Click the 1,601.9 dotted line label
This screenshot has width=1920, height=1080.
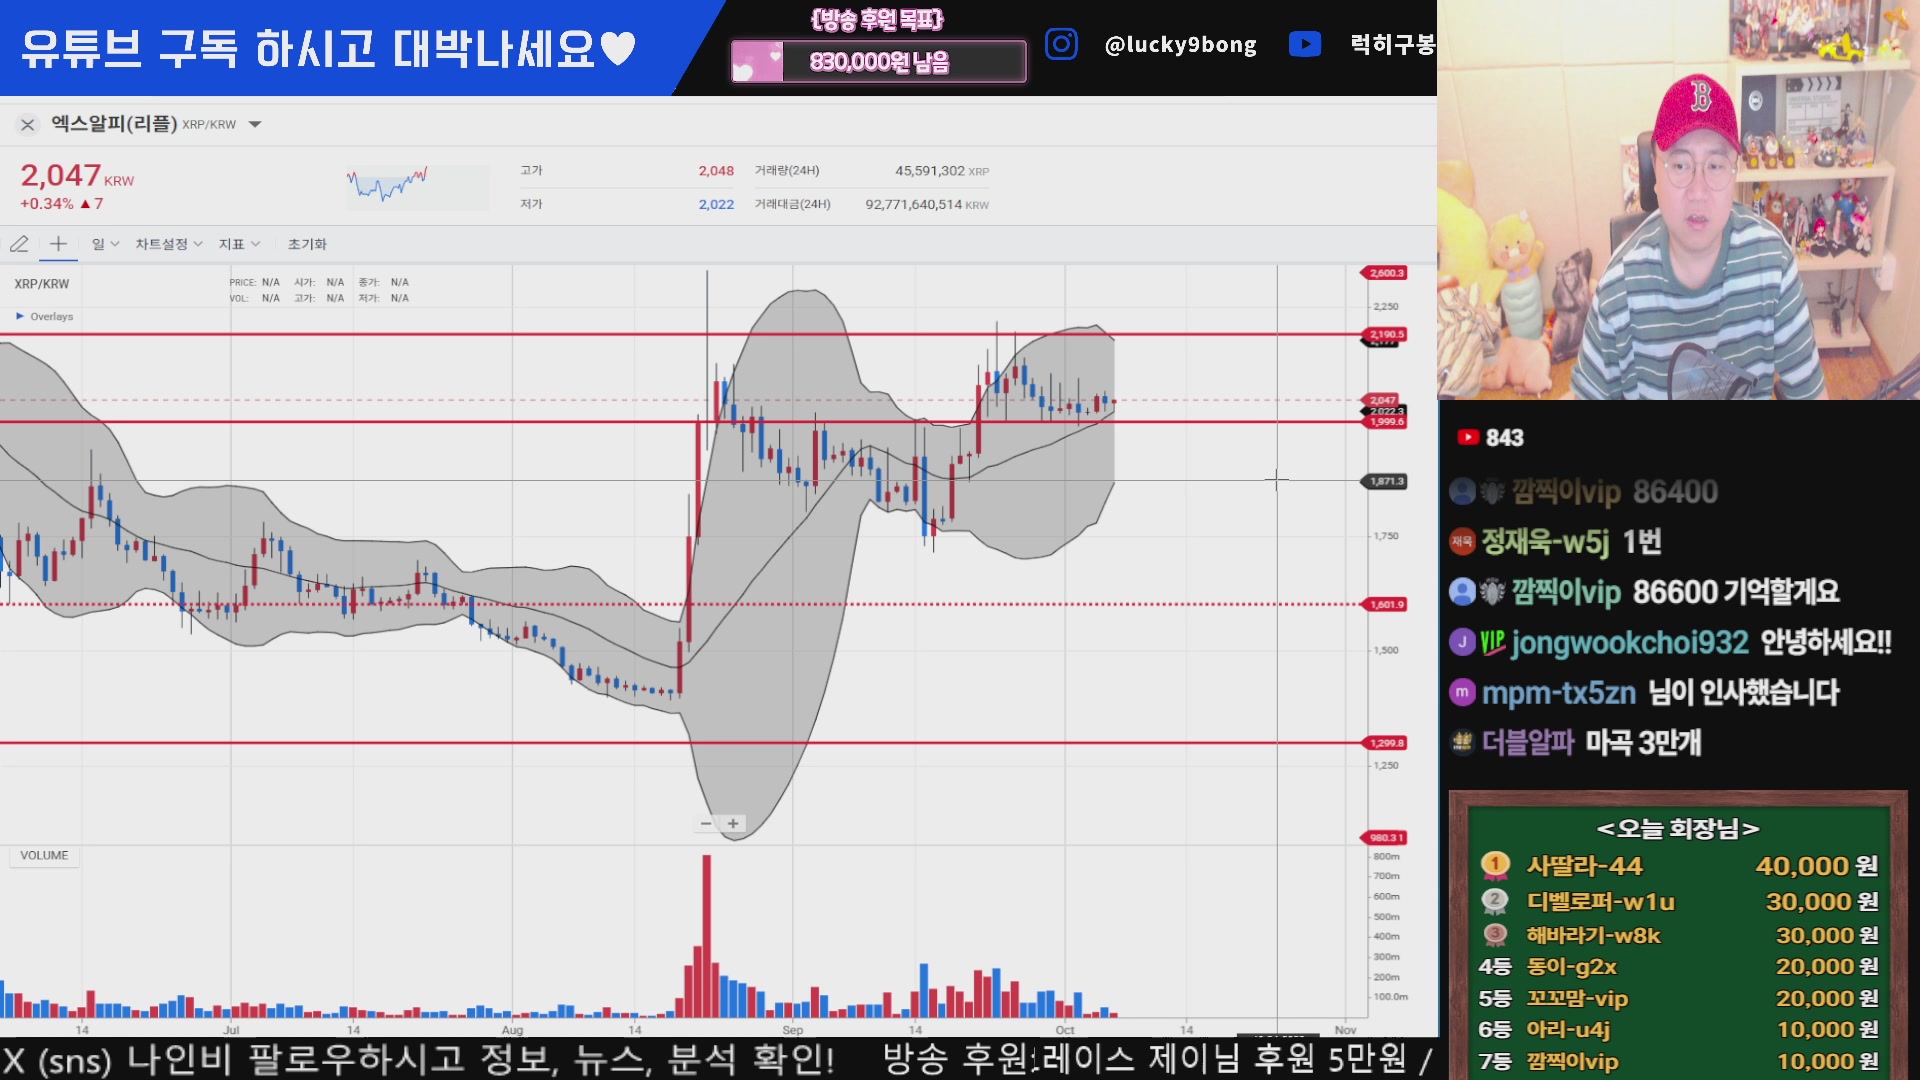[1385, 604]
